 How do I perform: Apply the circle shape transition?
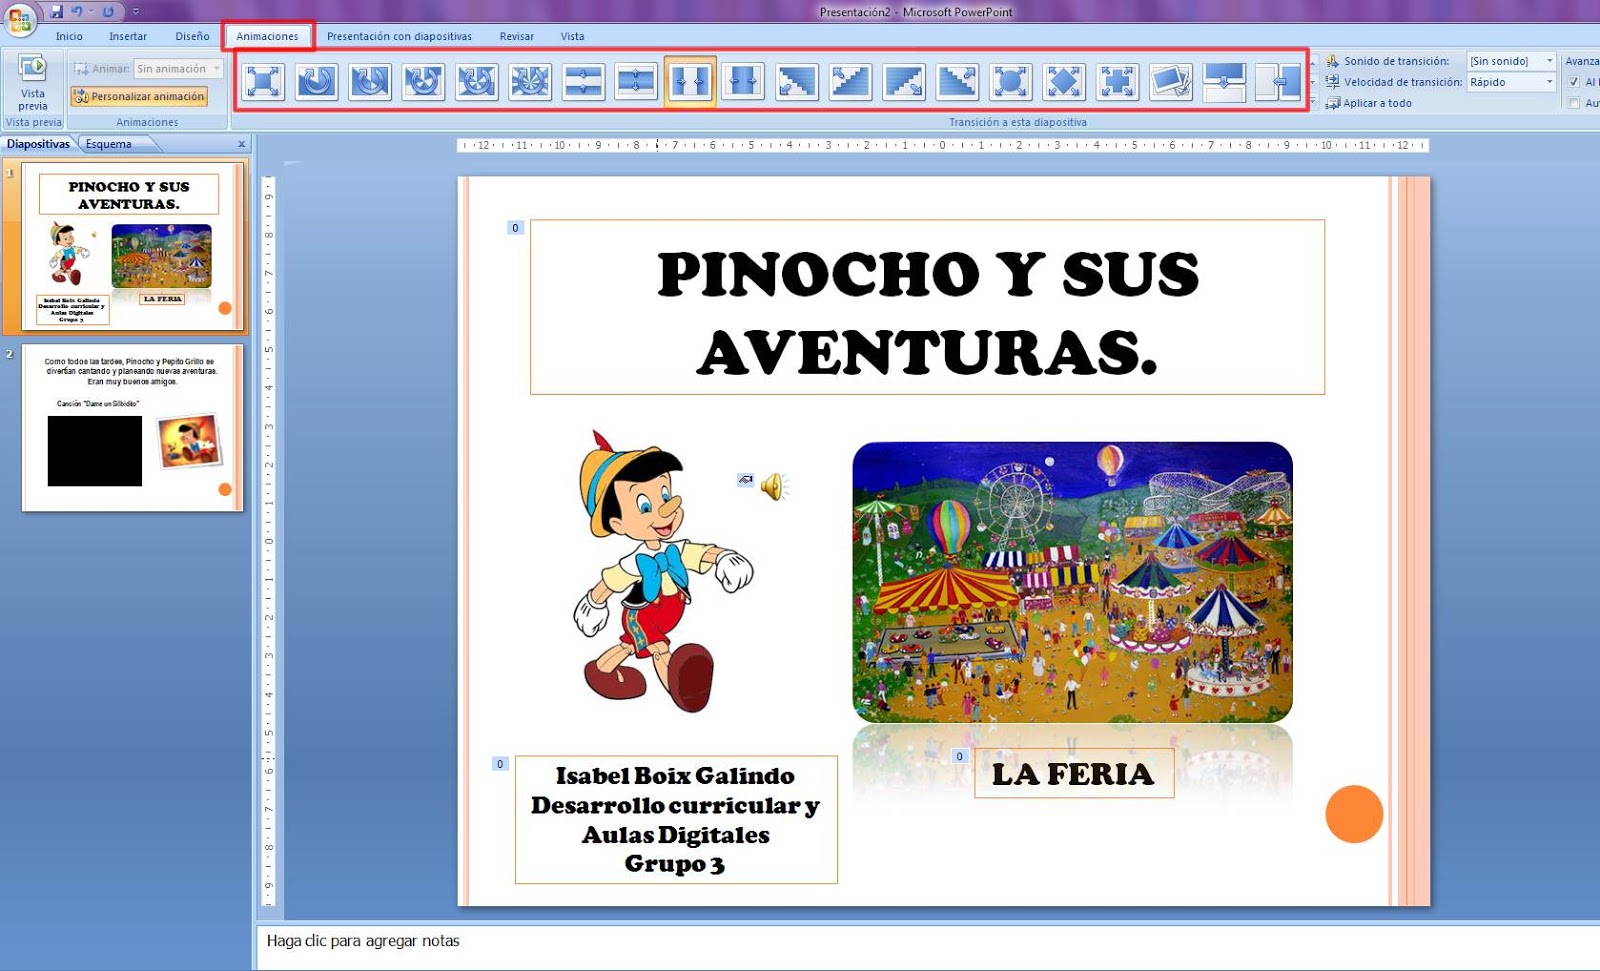click(x=1011, y=81)
